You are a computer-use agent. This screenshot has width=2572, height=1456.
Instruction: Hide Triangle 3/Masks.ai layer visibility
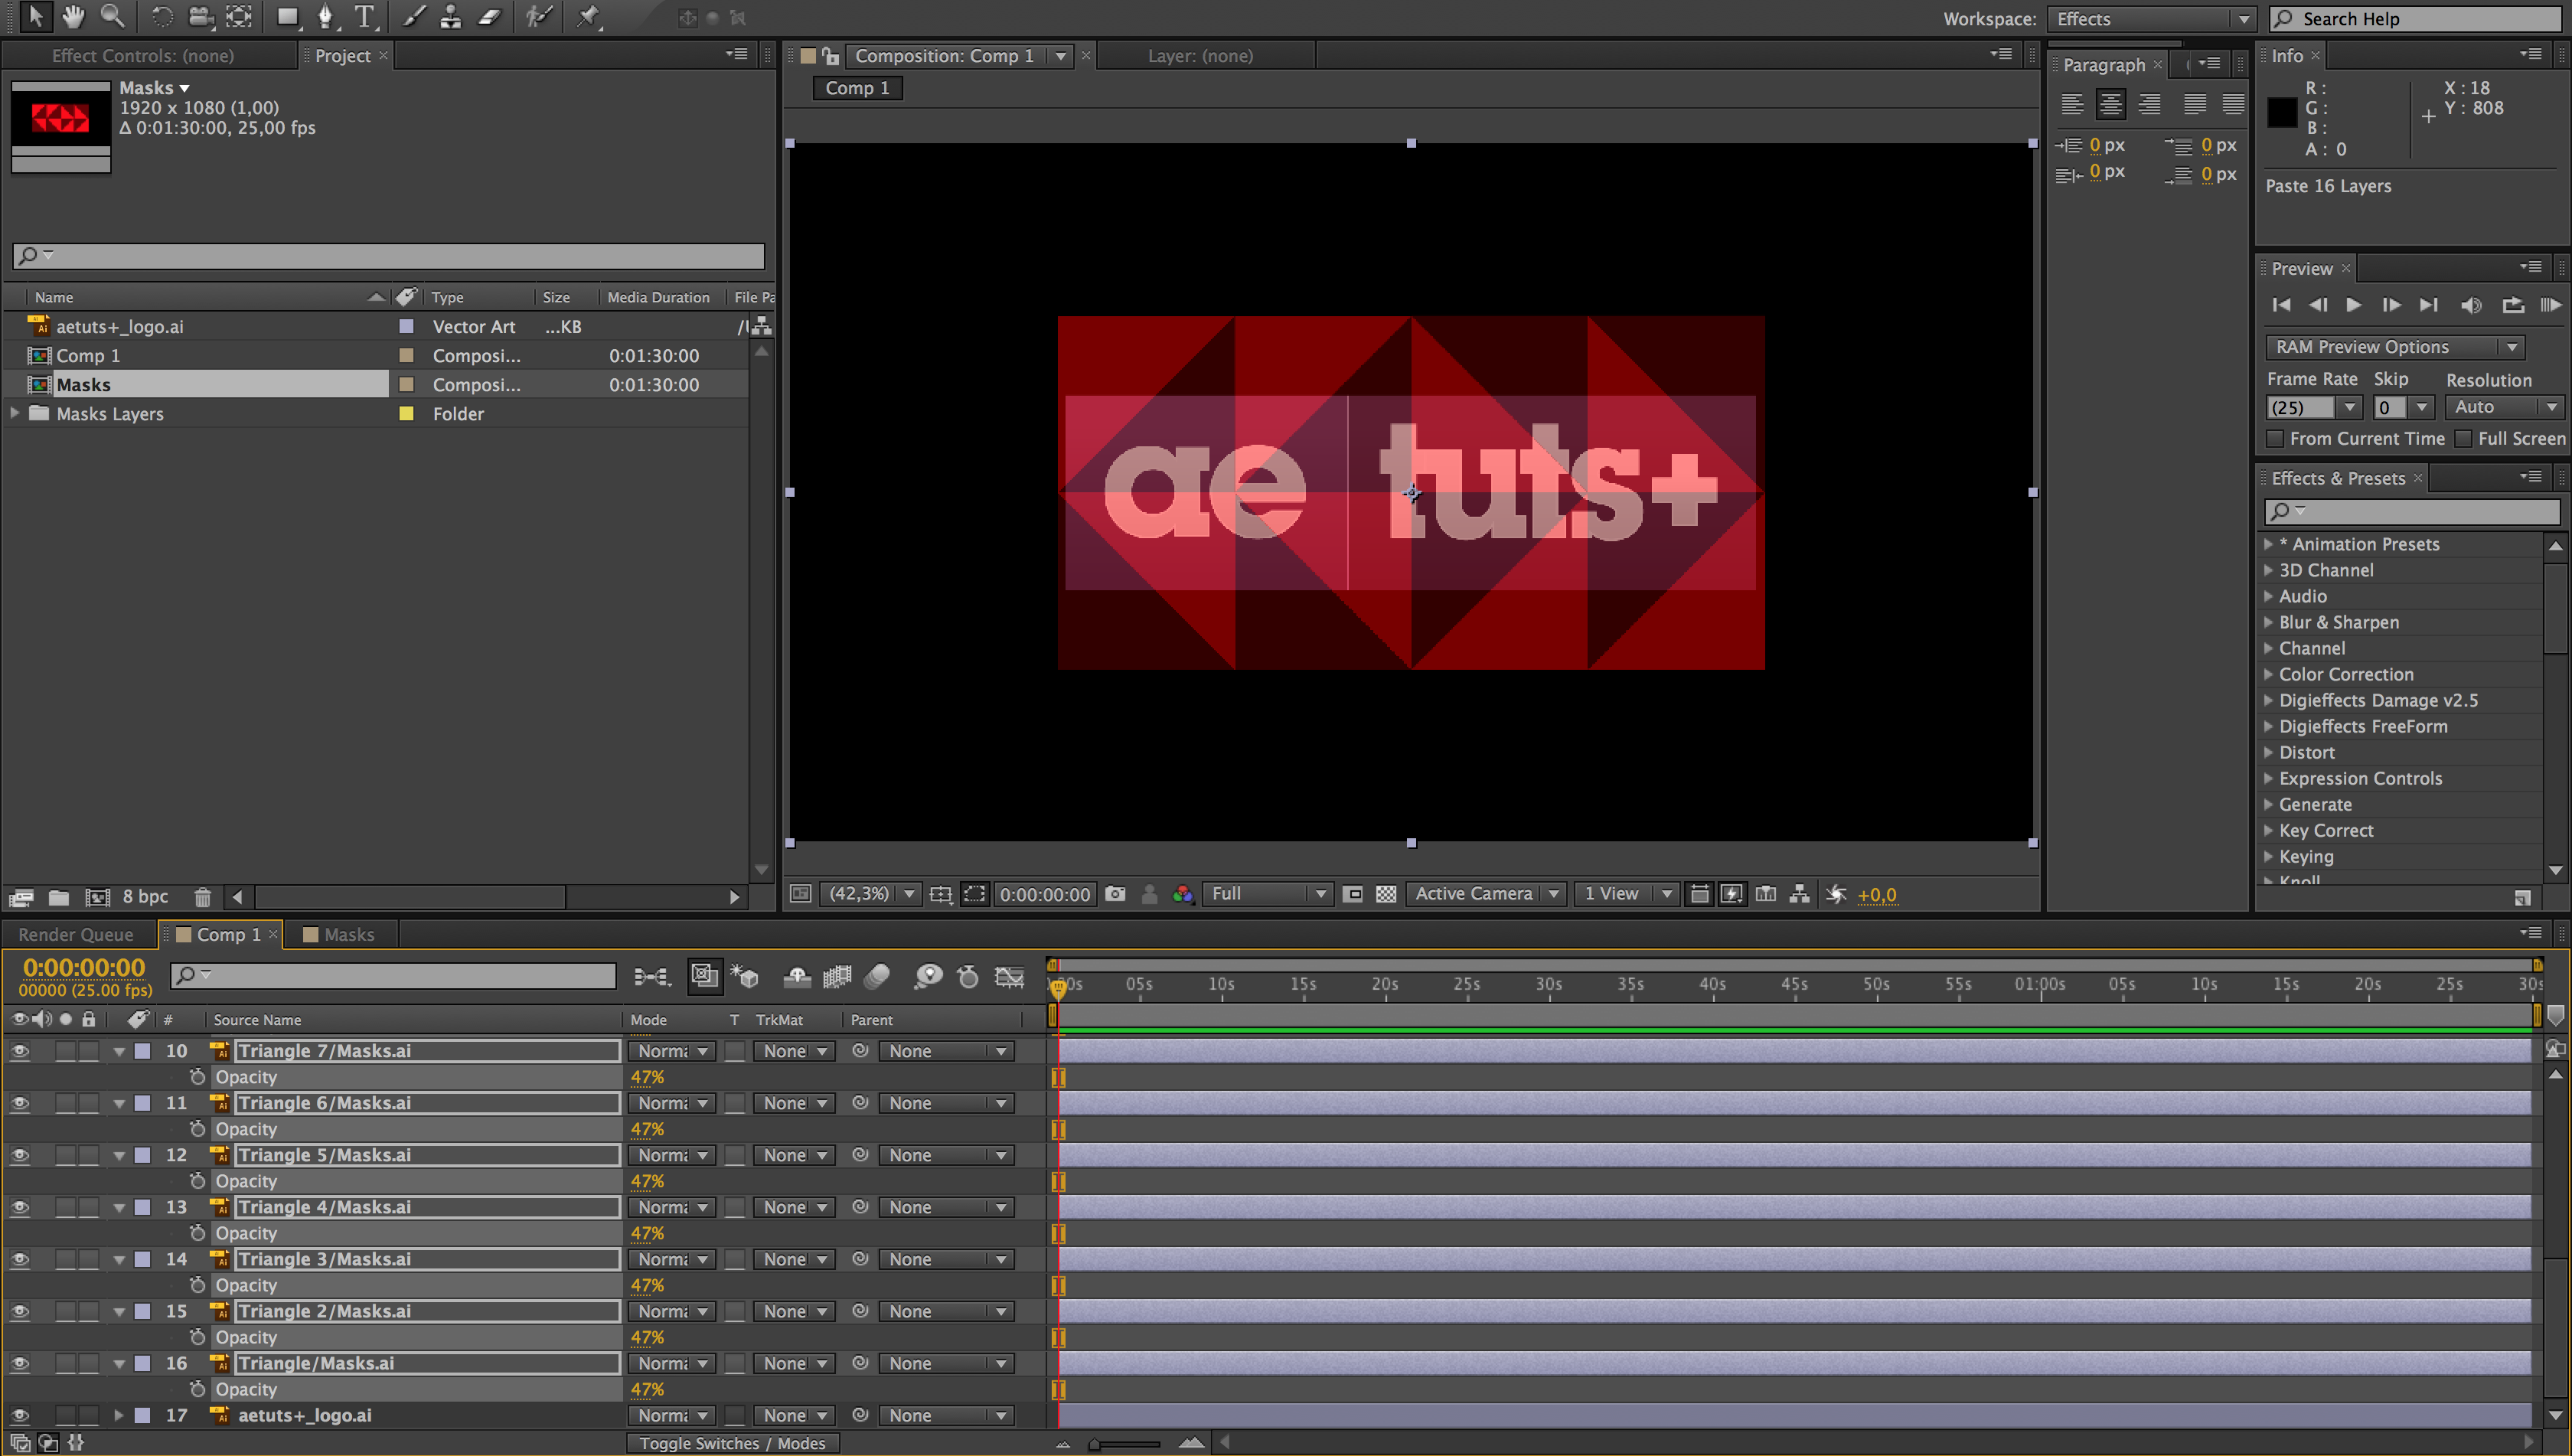tap(19, 1259)
